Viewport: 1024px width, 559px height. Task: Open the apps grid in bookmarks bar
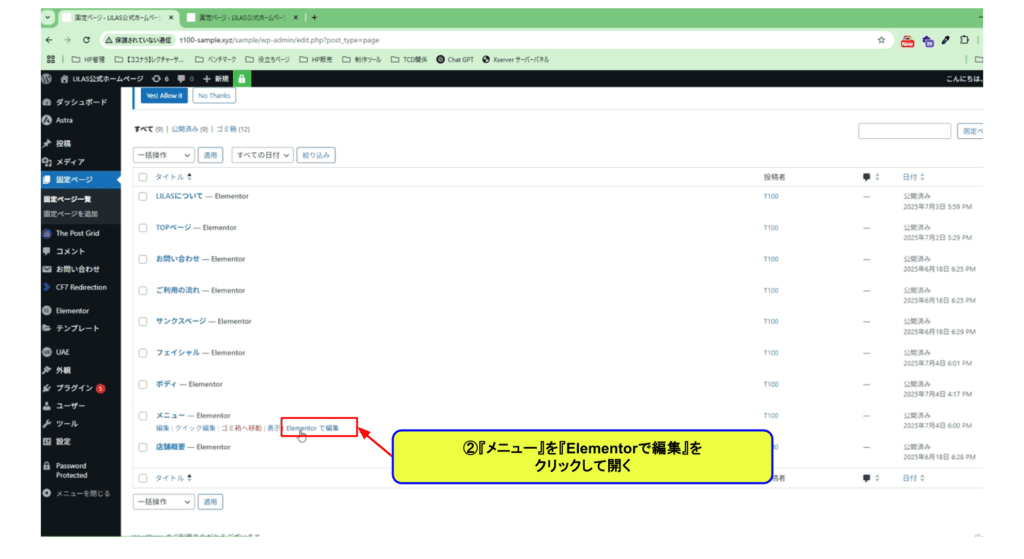point(51,59)
